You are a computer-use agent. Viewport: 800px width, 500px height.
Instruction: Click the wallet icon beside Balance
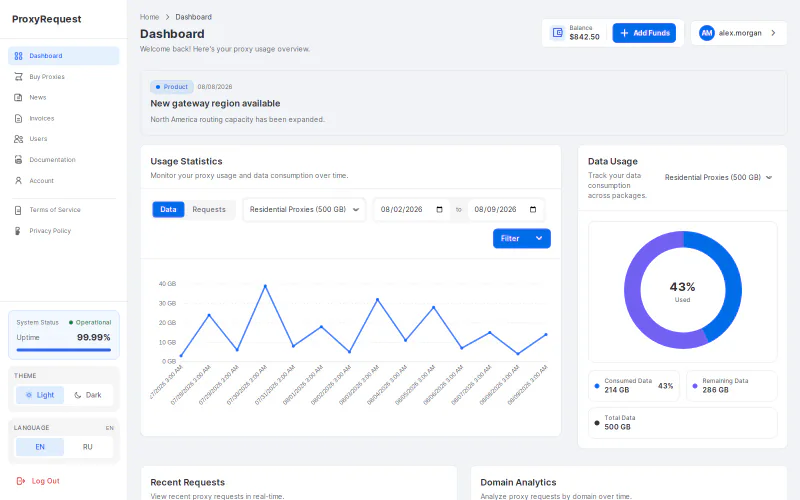pyautogui.click(x=558, y=33)
